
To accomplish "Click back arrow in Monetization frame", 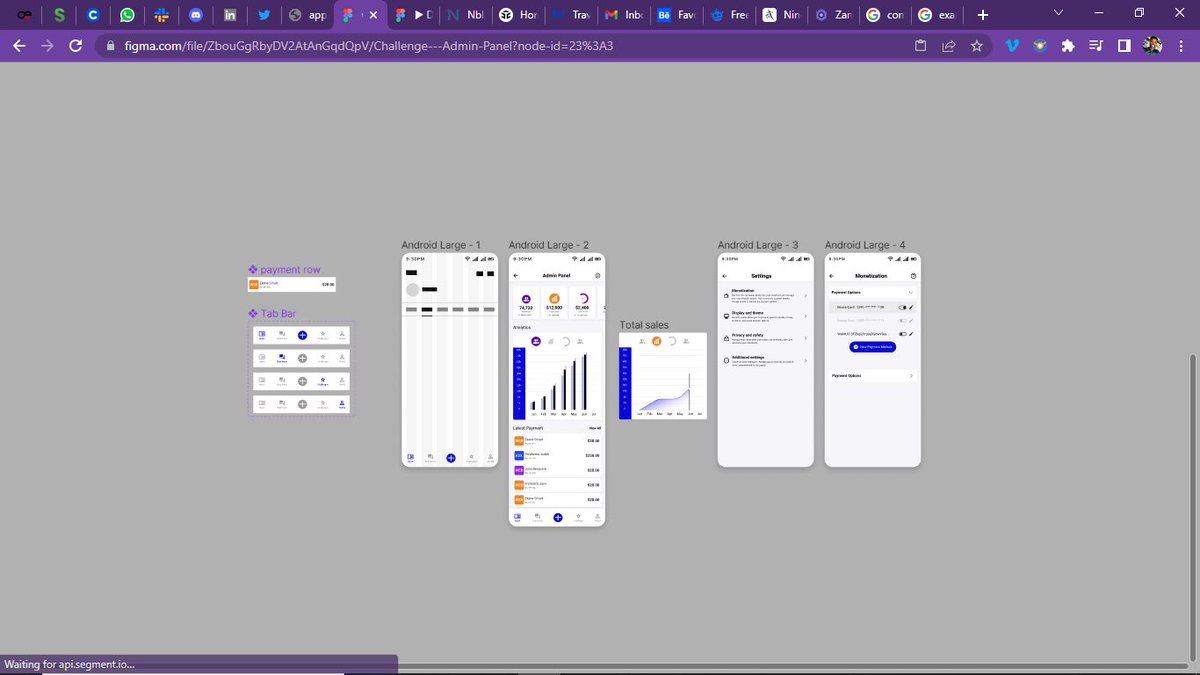I will 833,275.
